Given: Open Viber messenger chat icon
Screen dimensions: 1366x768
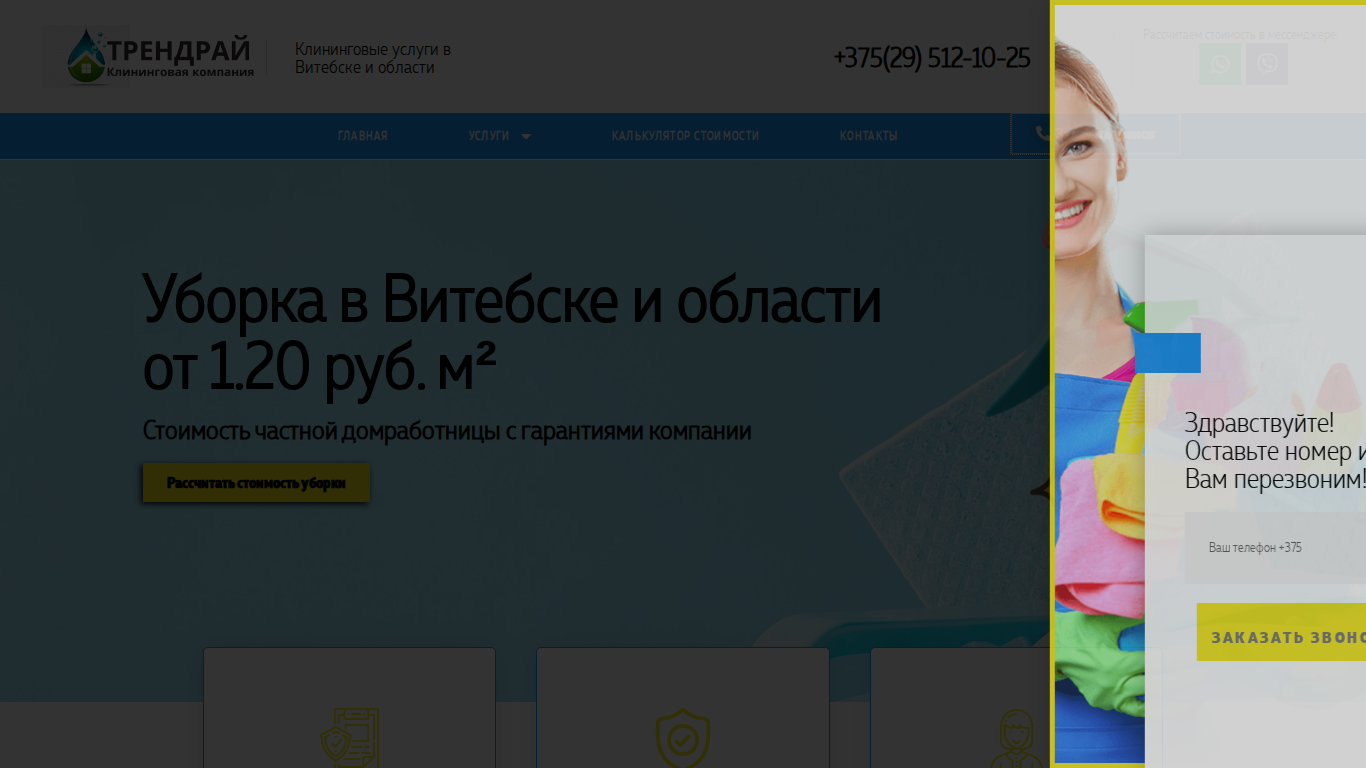Looking at the screenshot, I should tap(1267, 64).
